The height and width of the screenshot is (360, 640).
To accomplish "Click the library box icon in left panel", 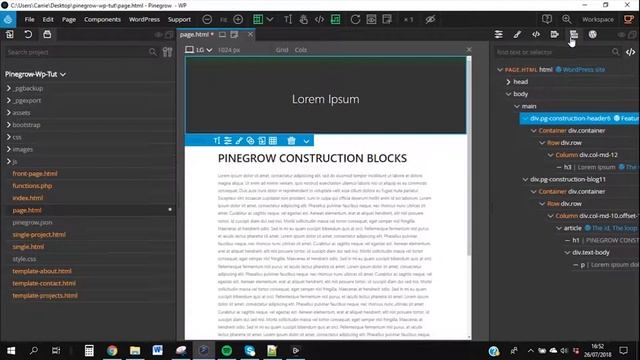I will click(x=47, y=34).
